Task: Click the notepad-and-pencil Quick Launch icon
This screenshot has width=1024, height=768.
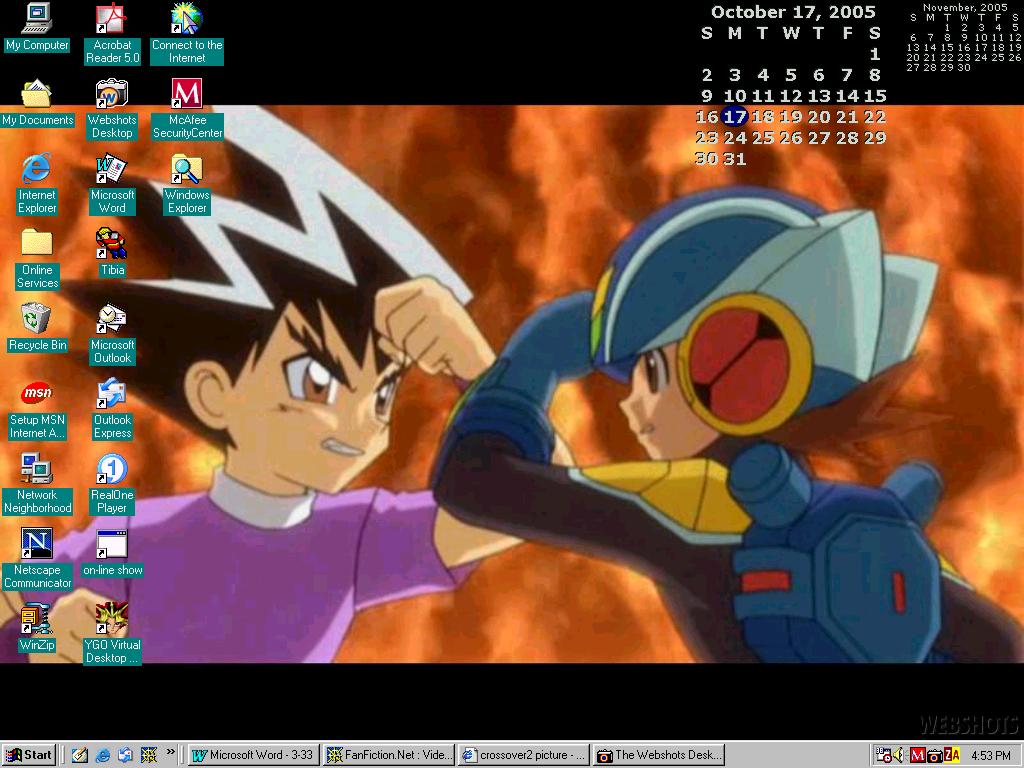Action: pos(80,756)
